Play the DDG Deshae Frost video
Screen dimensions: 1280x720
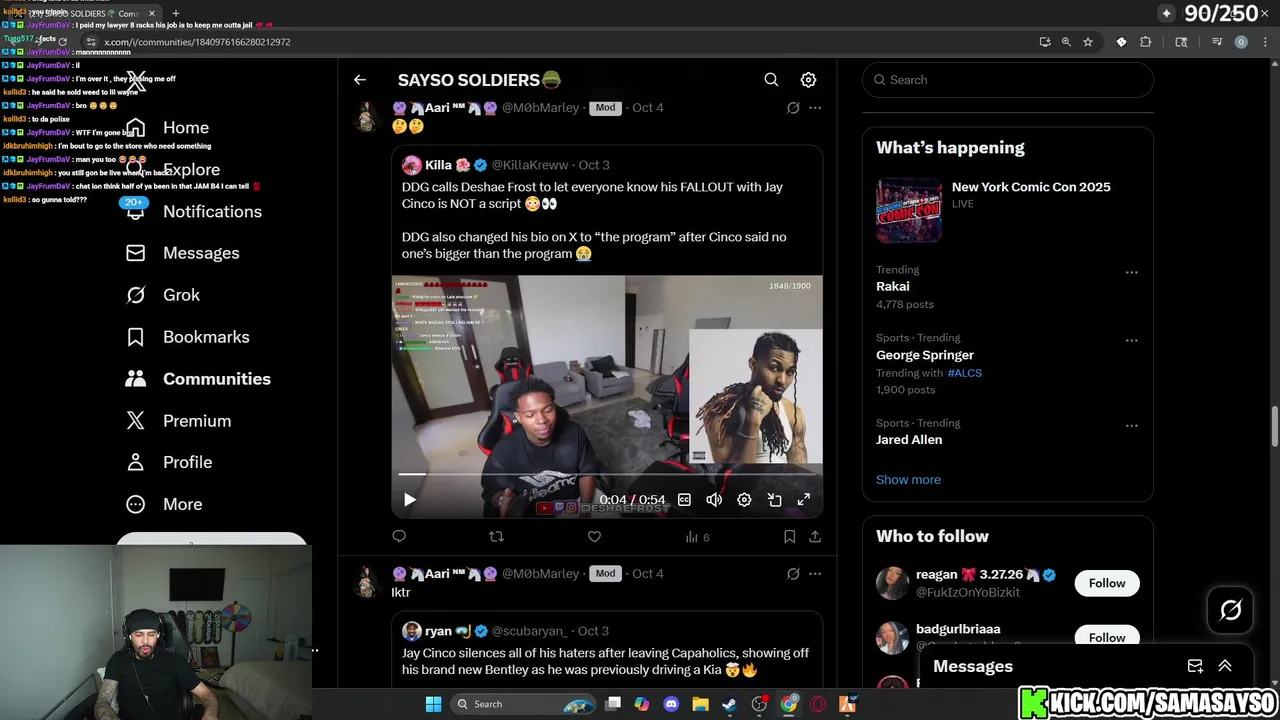410,499
